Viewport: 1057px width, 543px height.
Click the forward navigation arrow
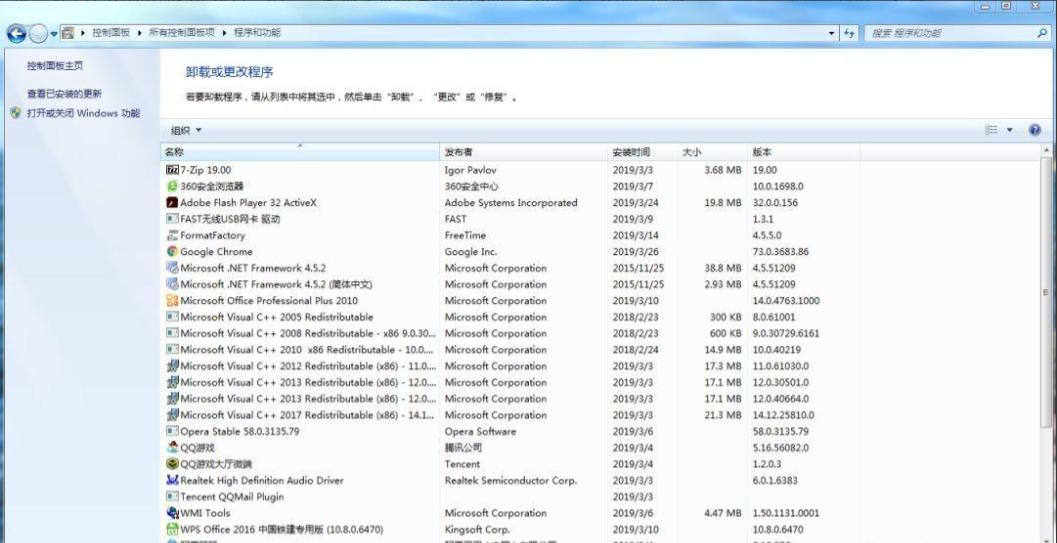38,33
